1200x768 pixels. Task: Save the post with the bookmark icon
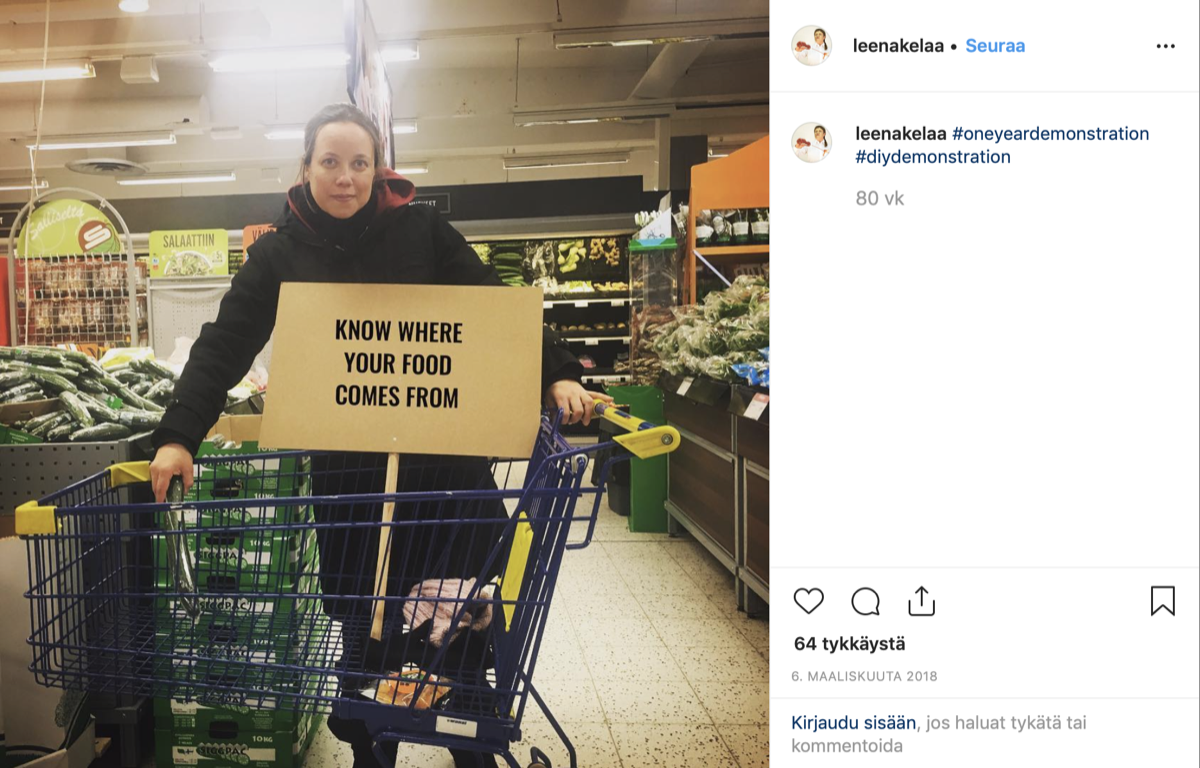[x=1162, y=601]
